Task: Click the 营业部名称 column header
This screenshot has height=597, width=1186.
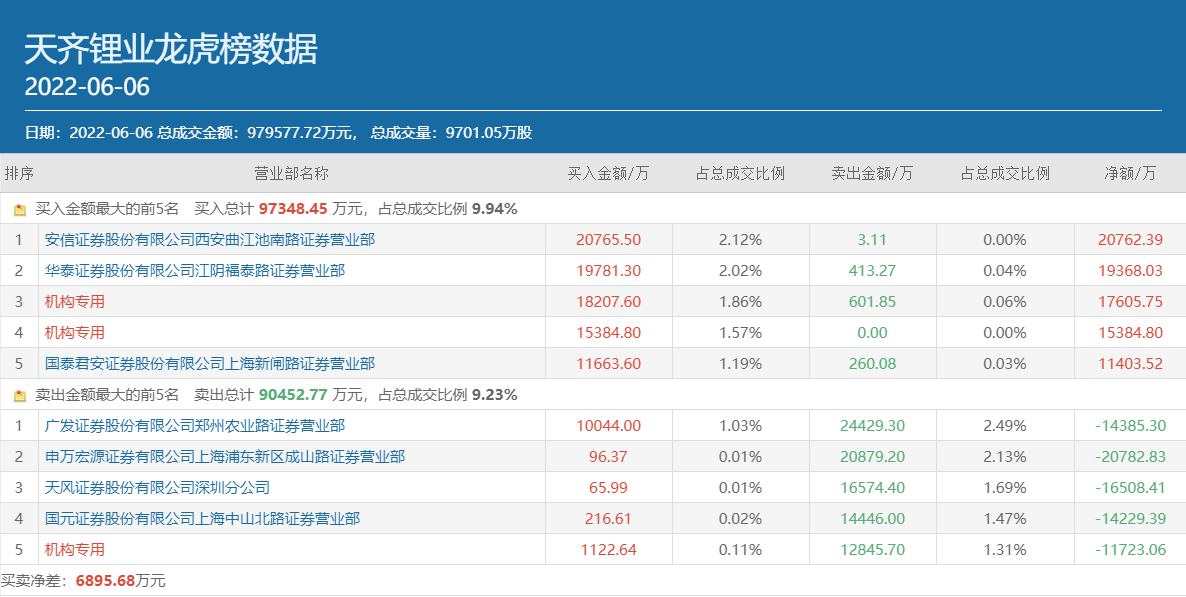Action: pos(291,174)
